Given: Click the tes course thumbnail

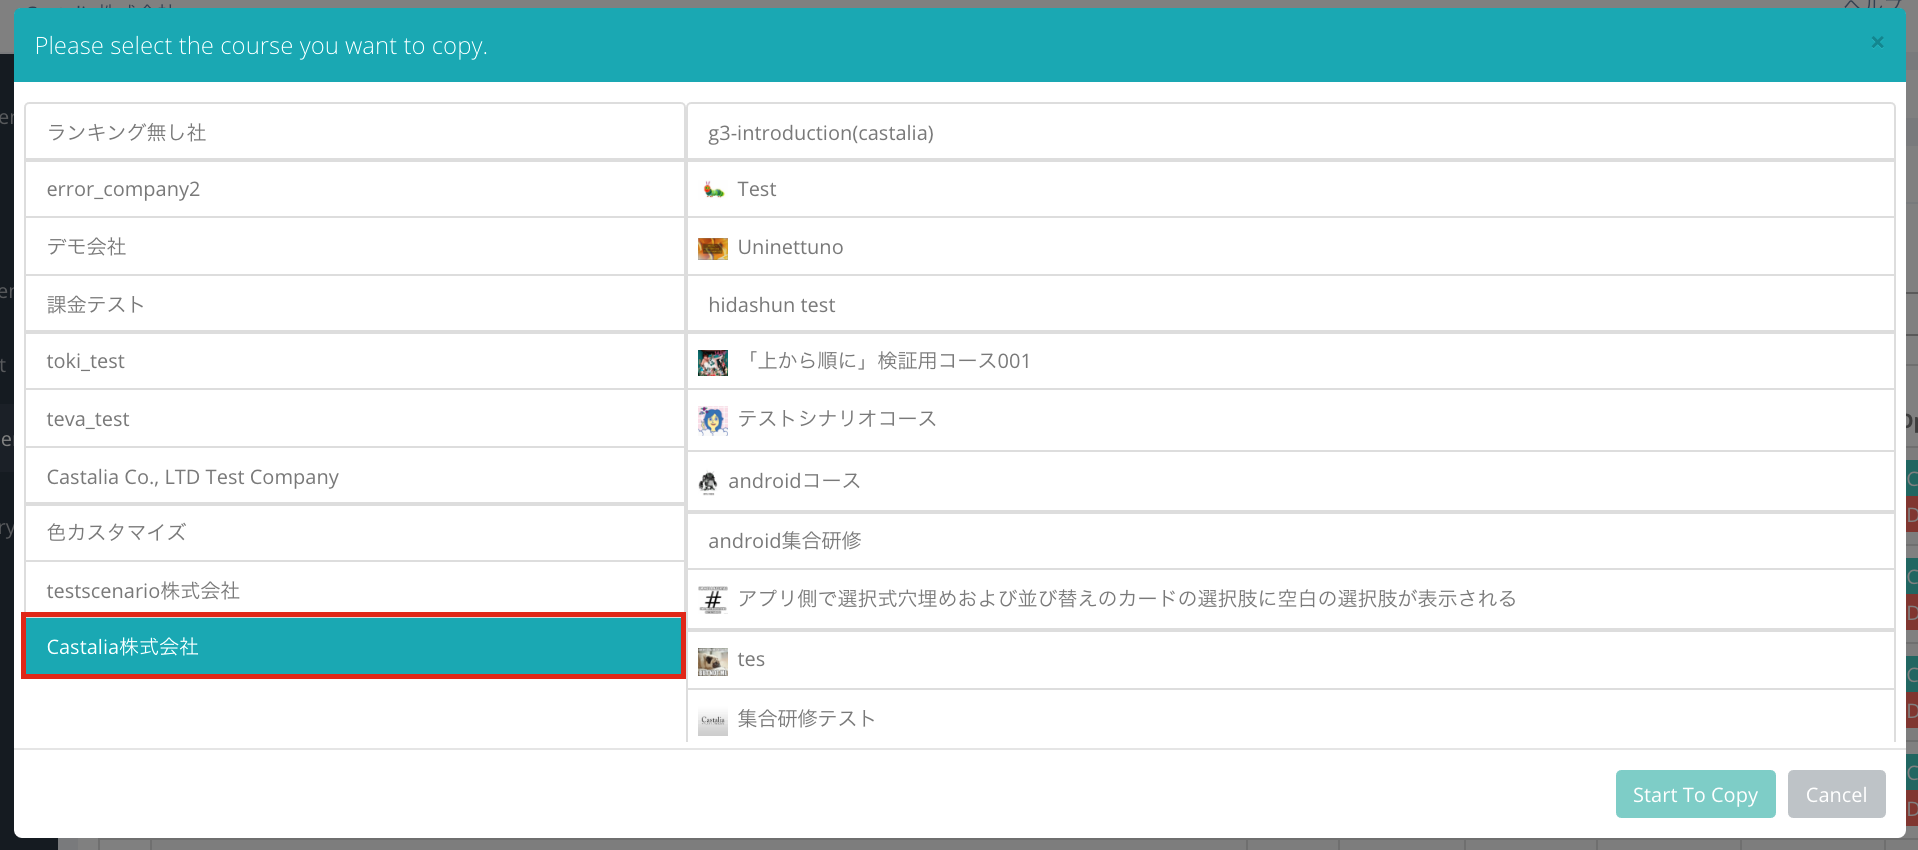Looking at the screenshot, I should tap(713, 661).
